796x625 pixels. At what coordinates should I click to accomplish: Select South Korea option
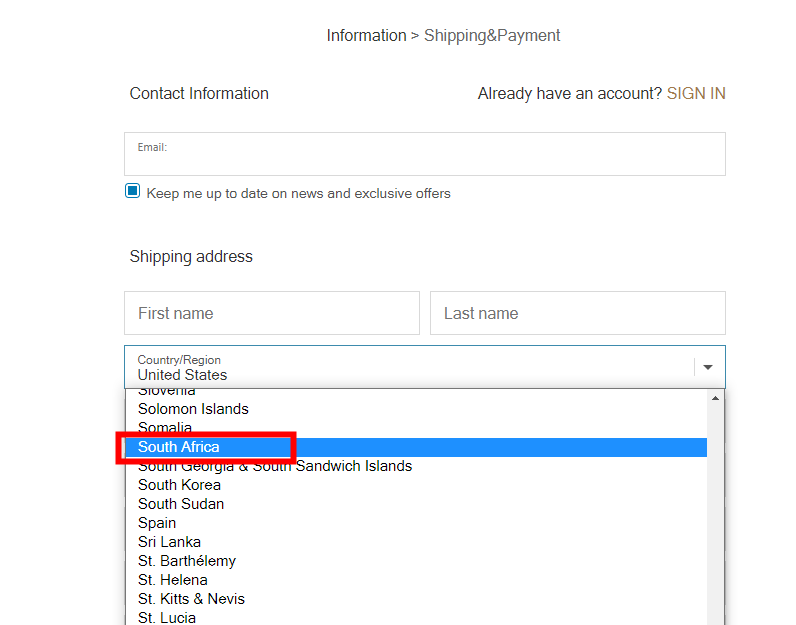tap(179, 485)
